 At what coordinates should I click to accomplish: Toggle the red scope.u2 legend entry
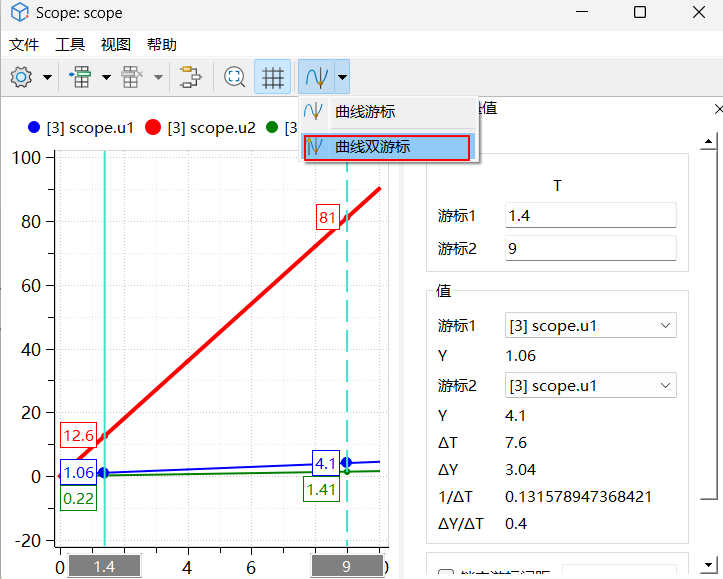pyautogui.click(x=200, y=128)
